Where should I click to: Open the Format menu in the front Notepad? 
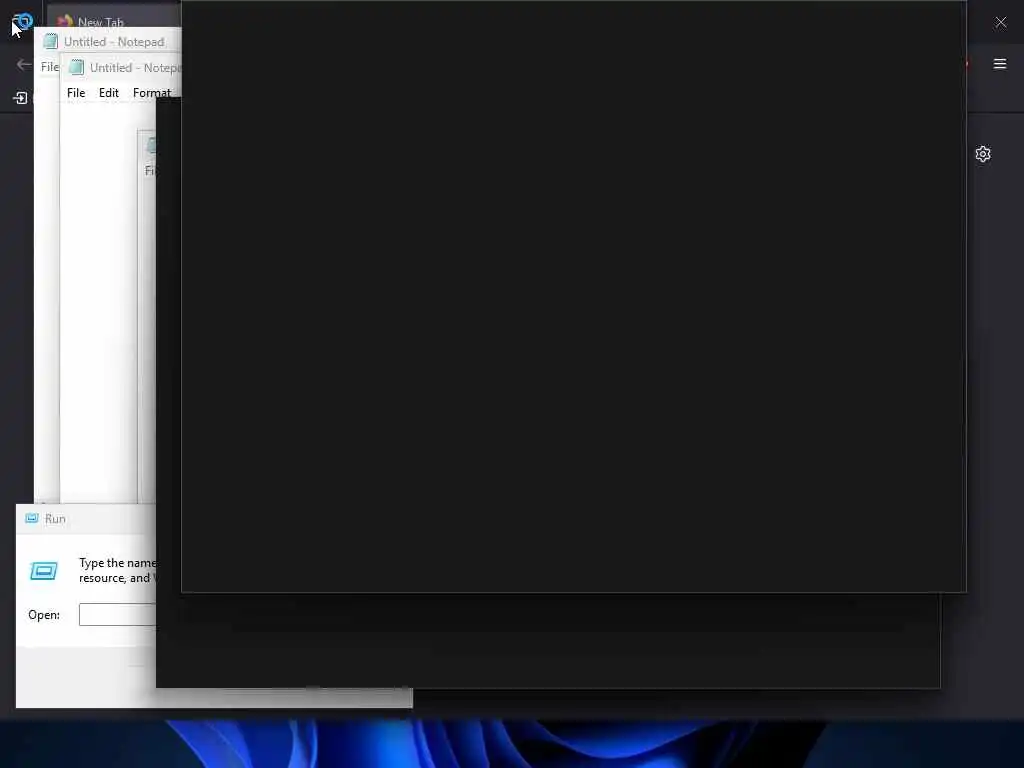(152, 93)
